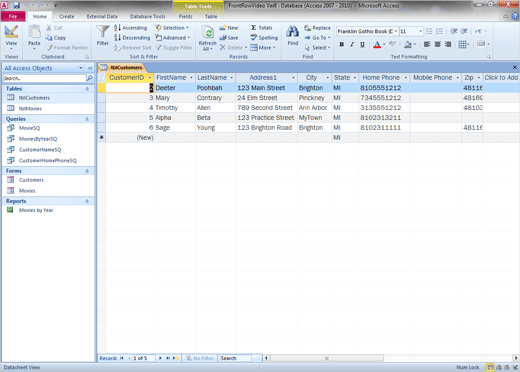
Task: Apply italic formatting
Action: (352, 44)
